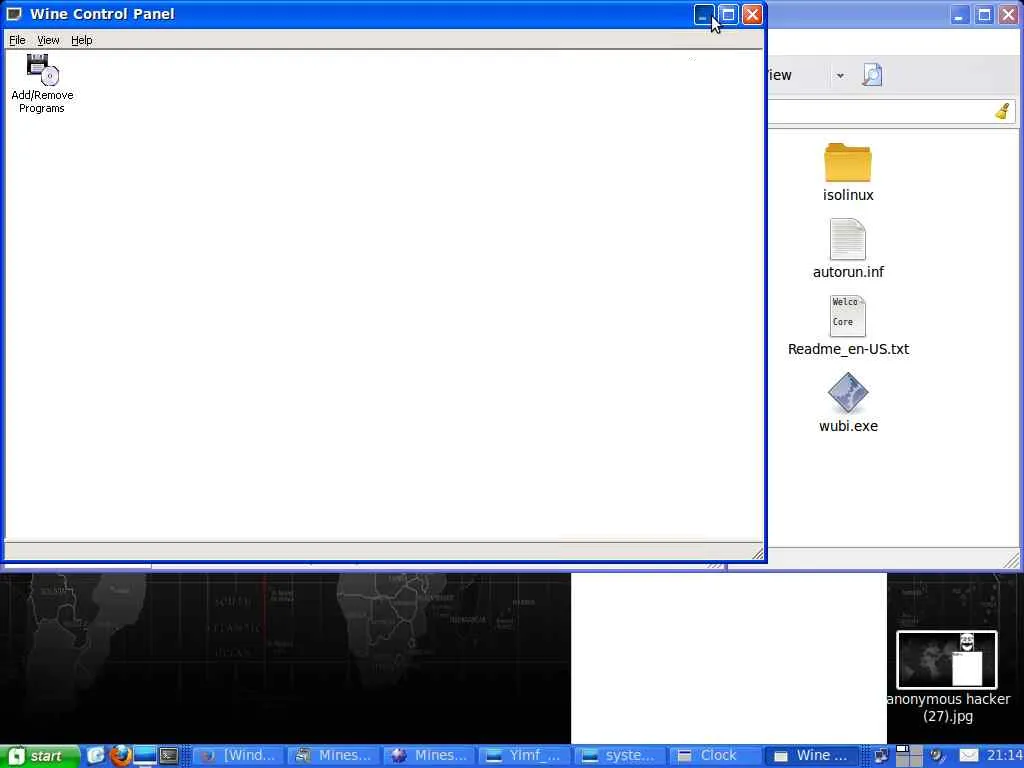This screenshot has height=768, width=1024.
Task: Switch to the Clock taskbar window
Action: click(x=715, y=756)
